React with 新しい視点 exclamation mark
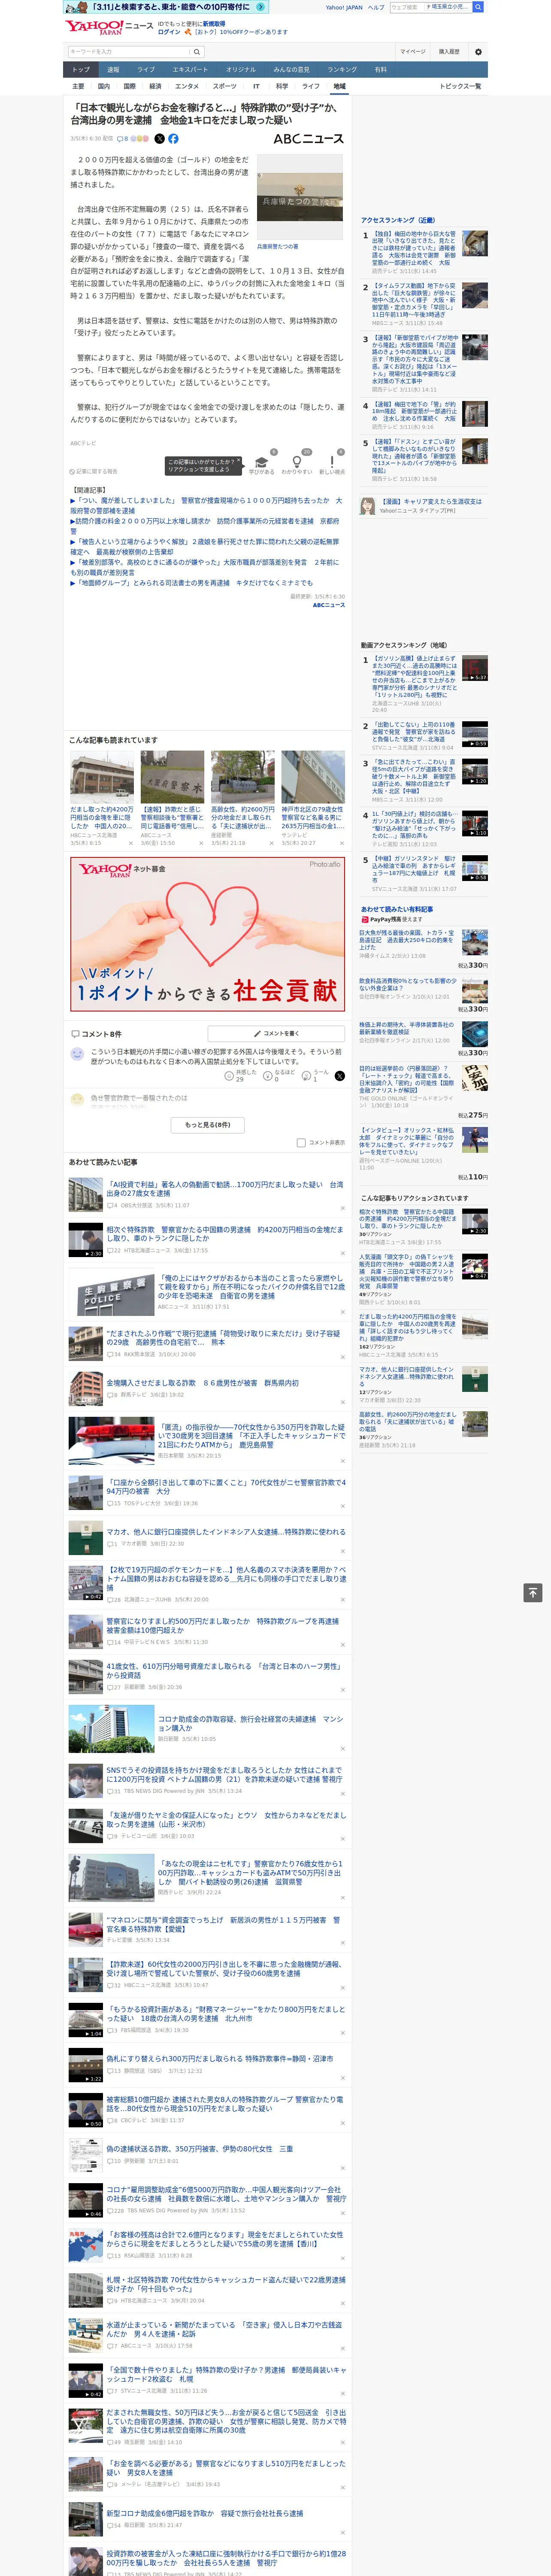 click(x=332, y=465)
